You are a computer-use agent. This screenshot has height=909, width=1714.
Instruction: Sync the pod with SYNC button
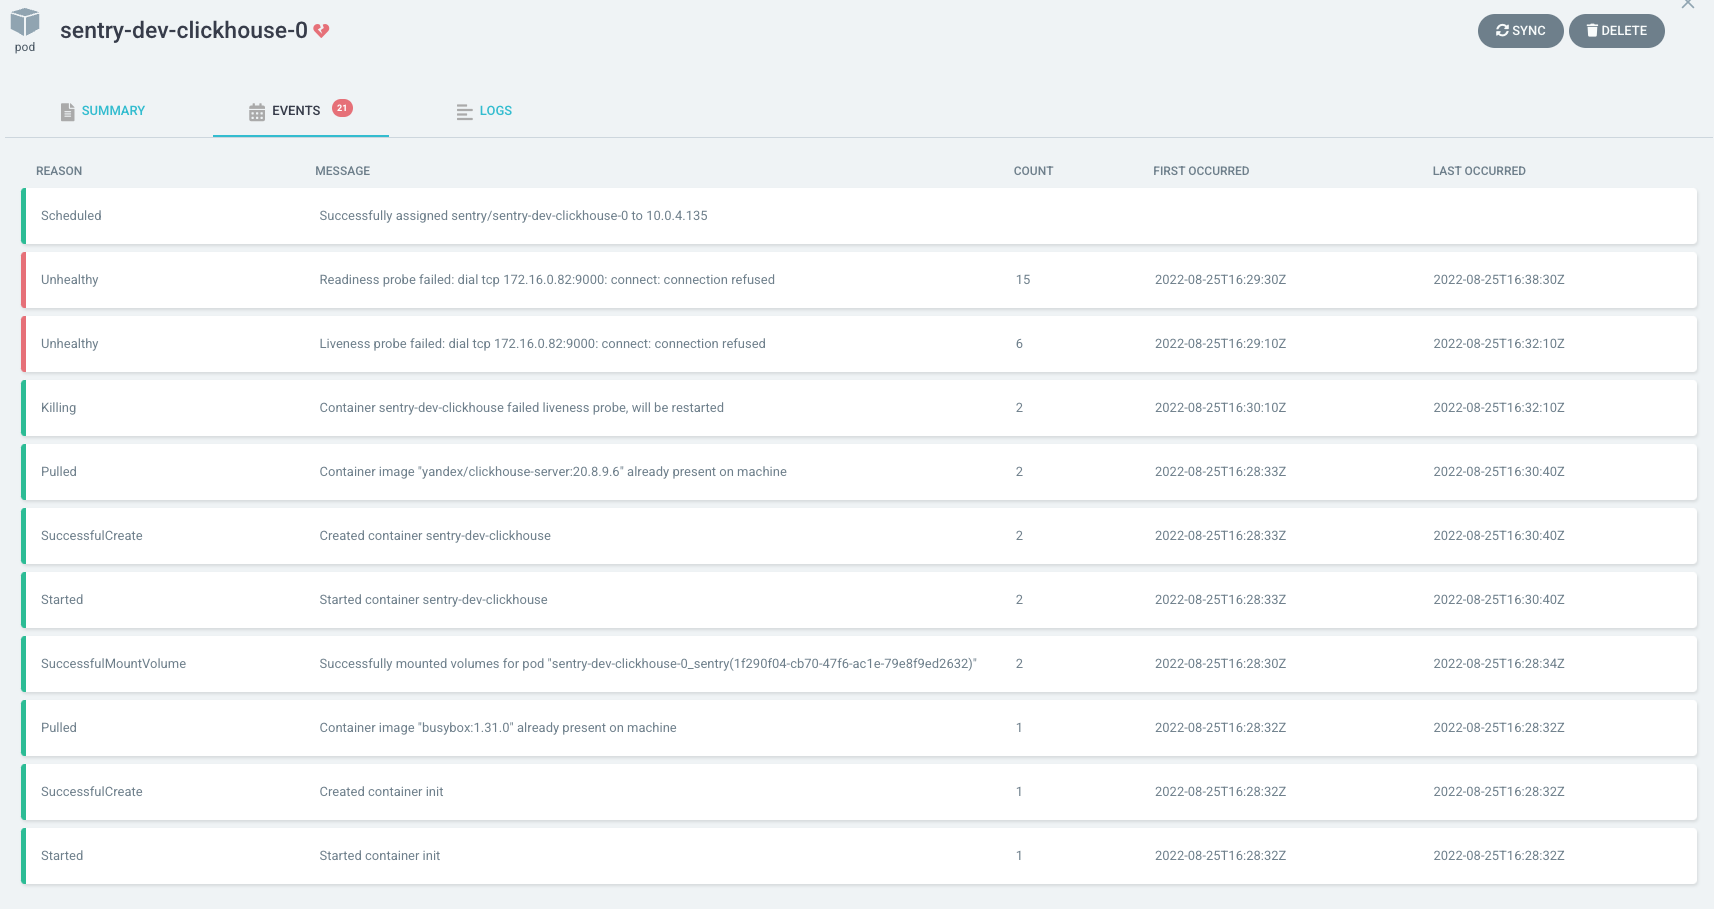pos(1520,31)
